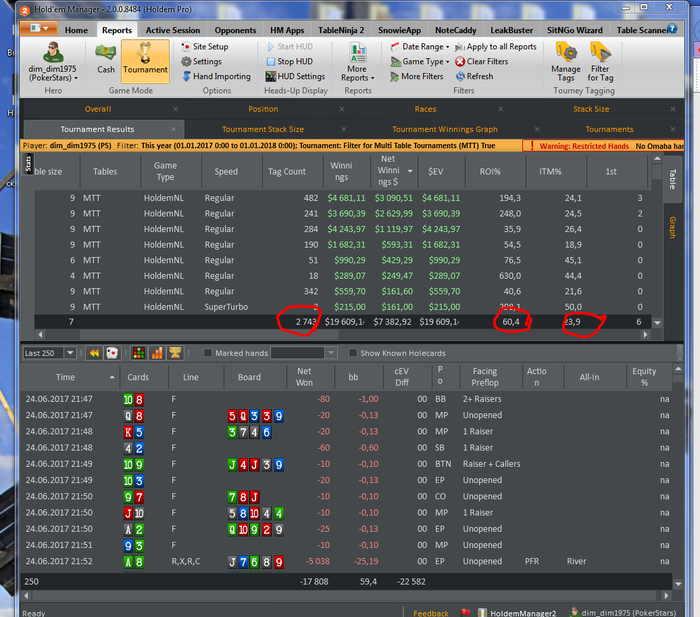Click the playing cards replayer icon
Image resolution: width=700 pixels, height=617 pixels.
coord(112,353)
